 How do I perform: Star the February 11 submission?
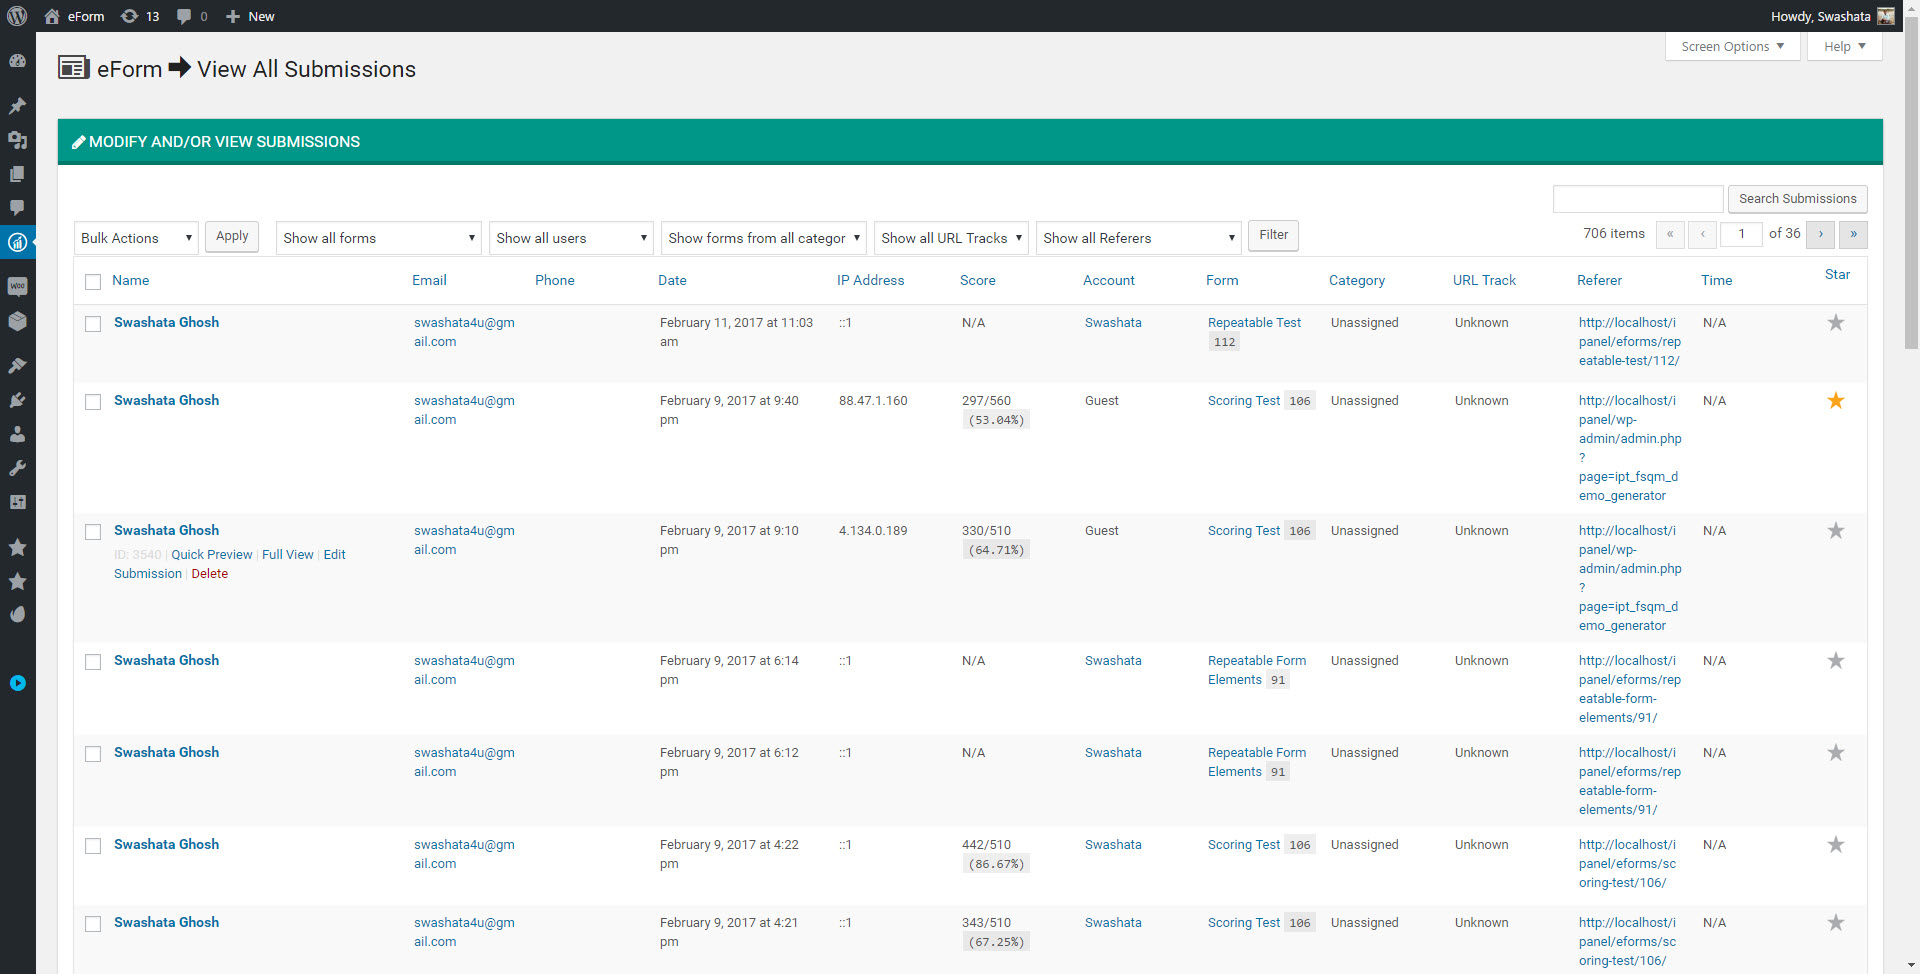[x=1835, y=322]
